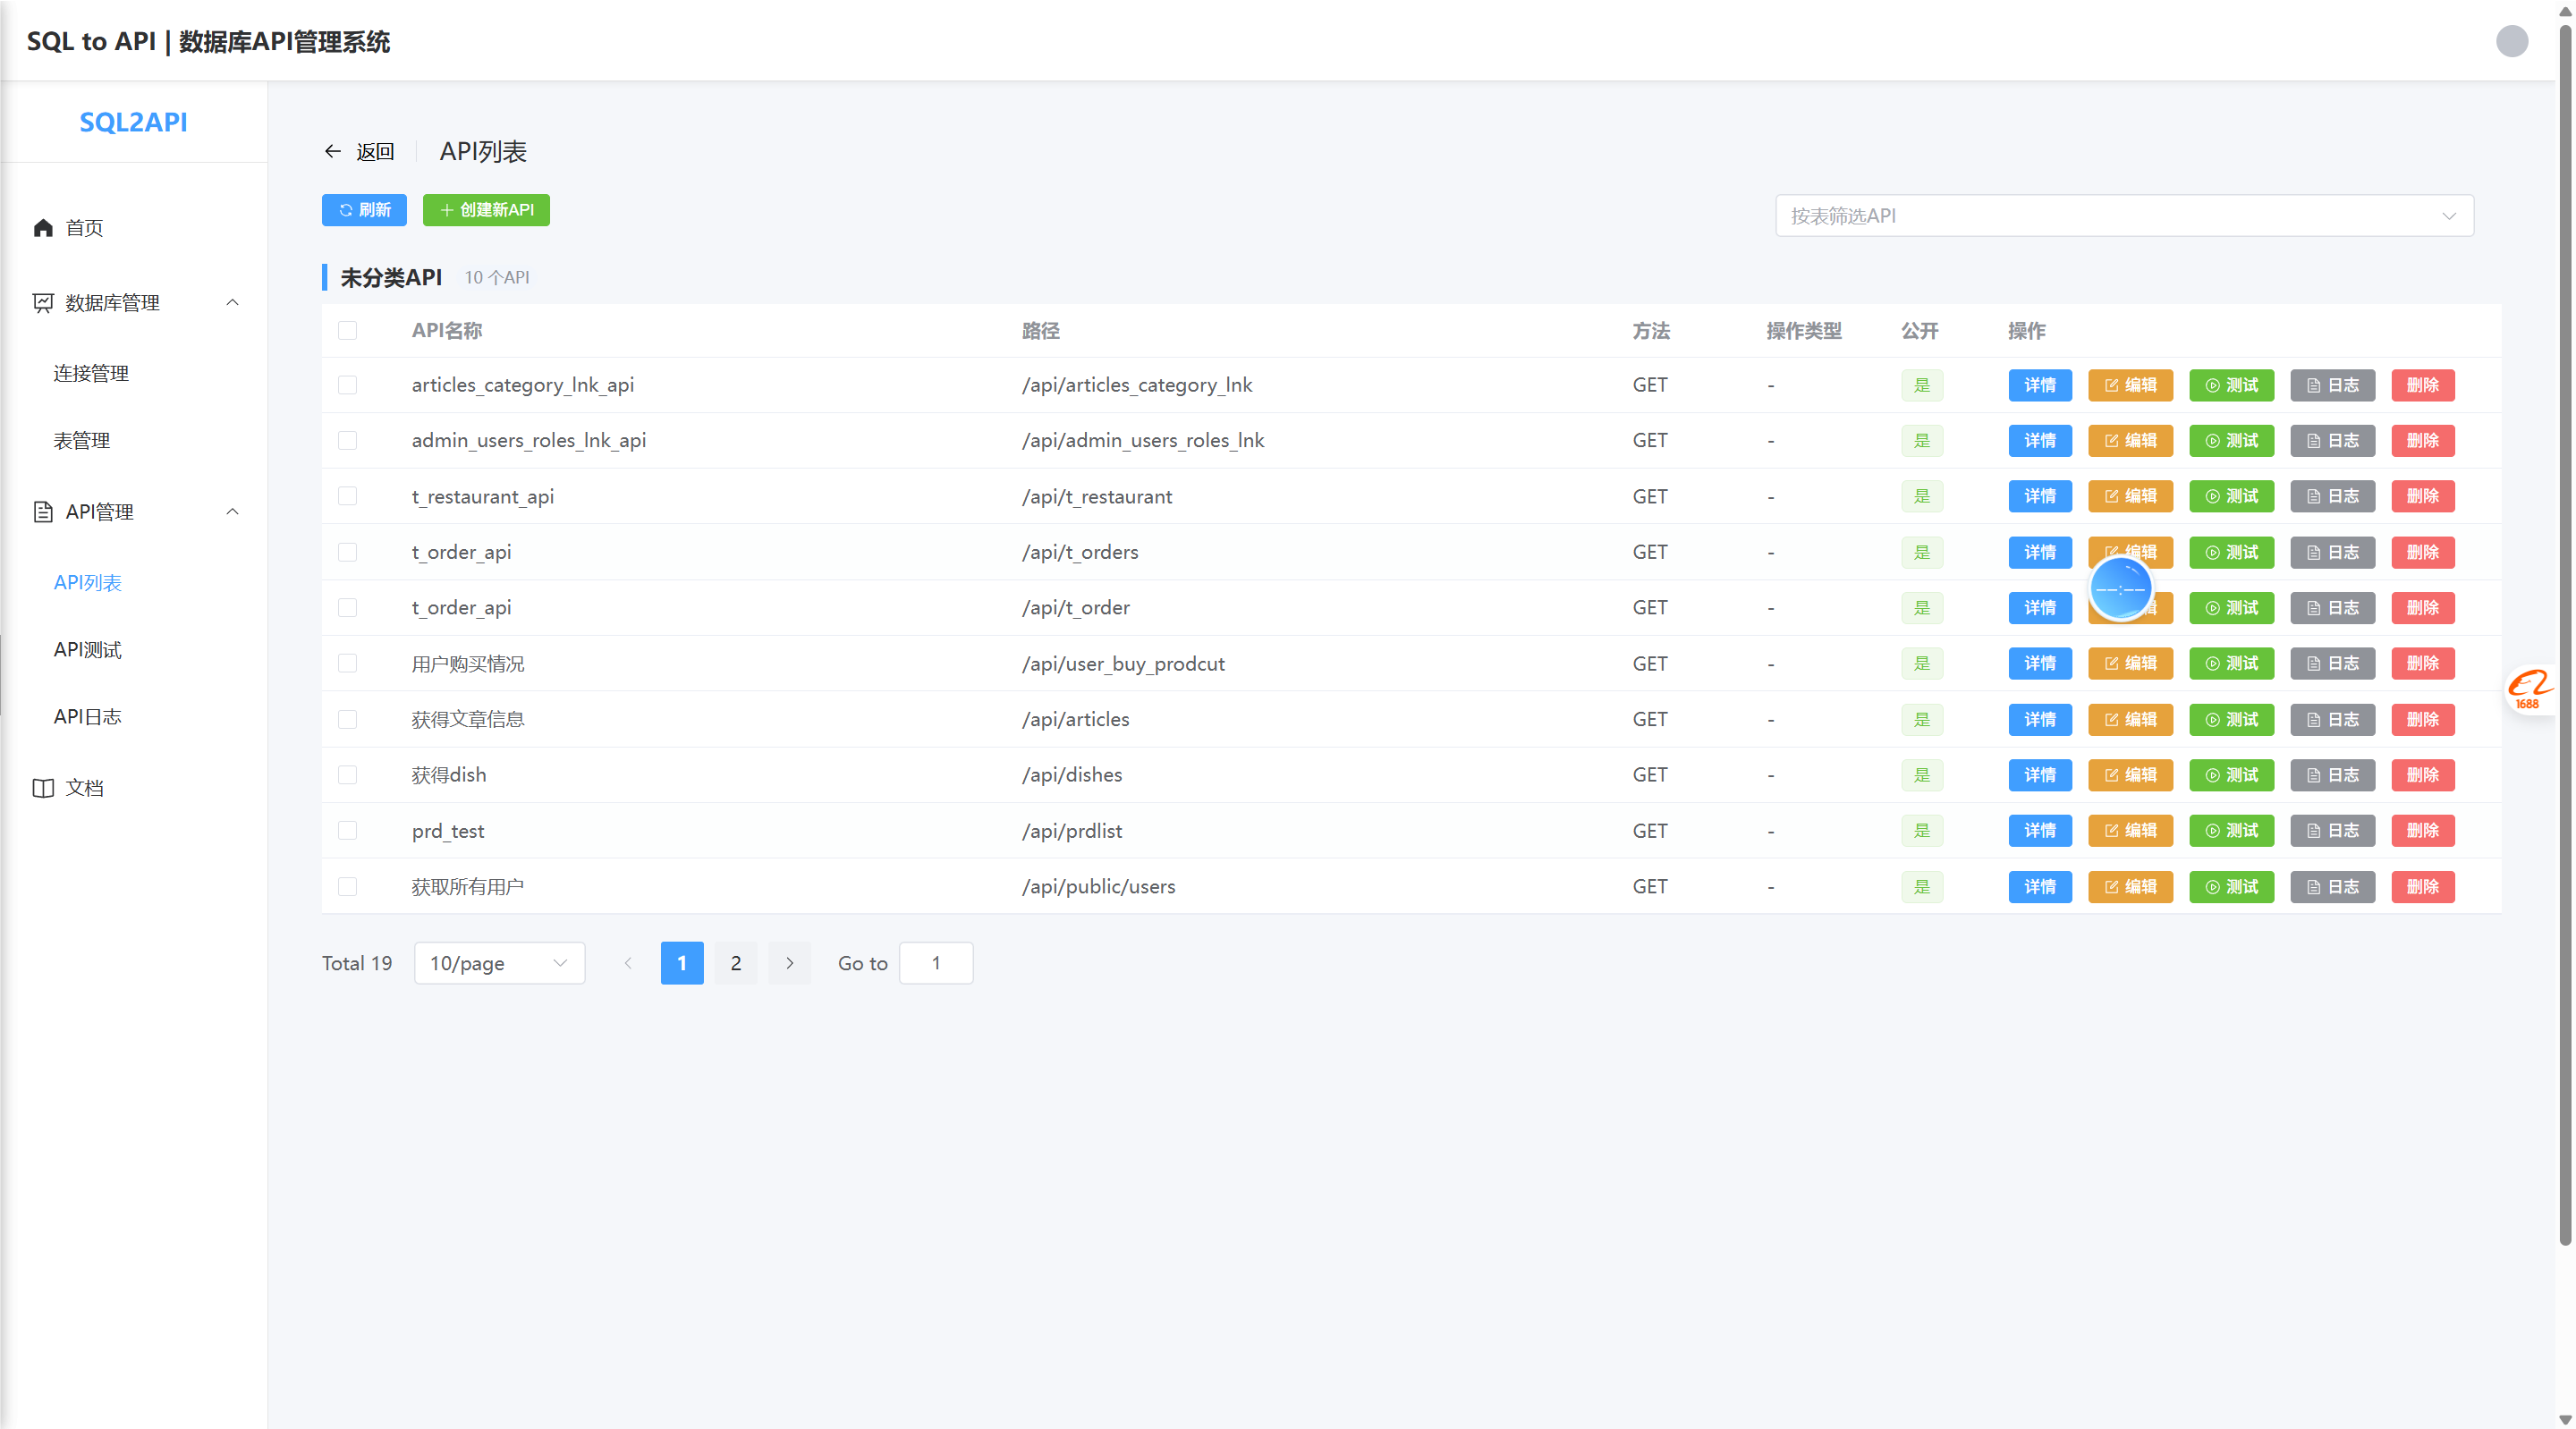Open the 10/page size dropdown
Screen dimensions: 2576x1429
click(x=499, y=963)
